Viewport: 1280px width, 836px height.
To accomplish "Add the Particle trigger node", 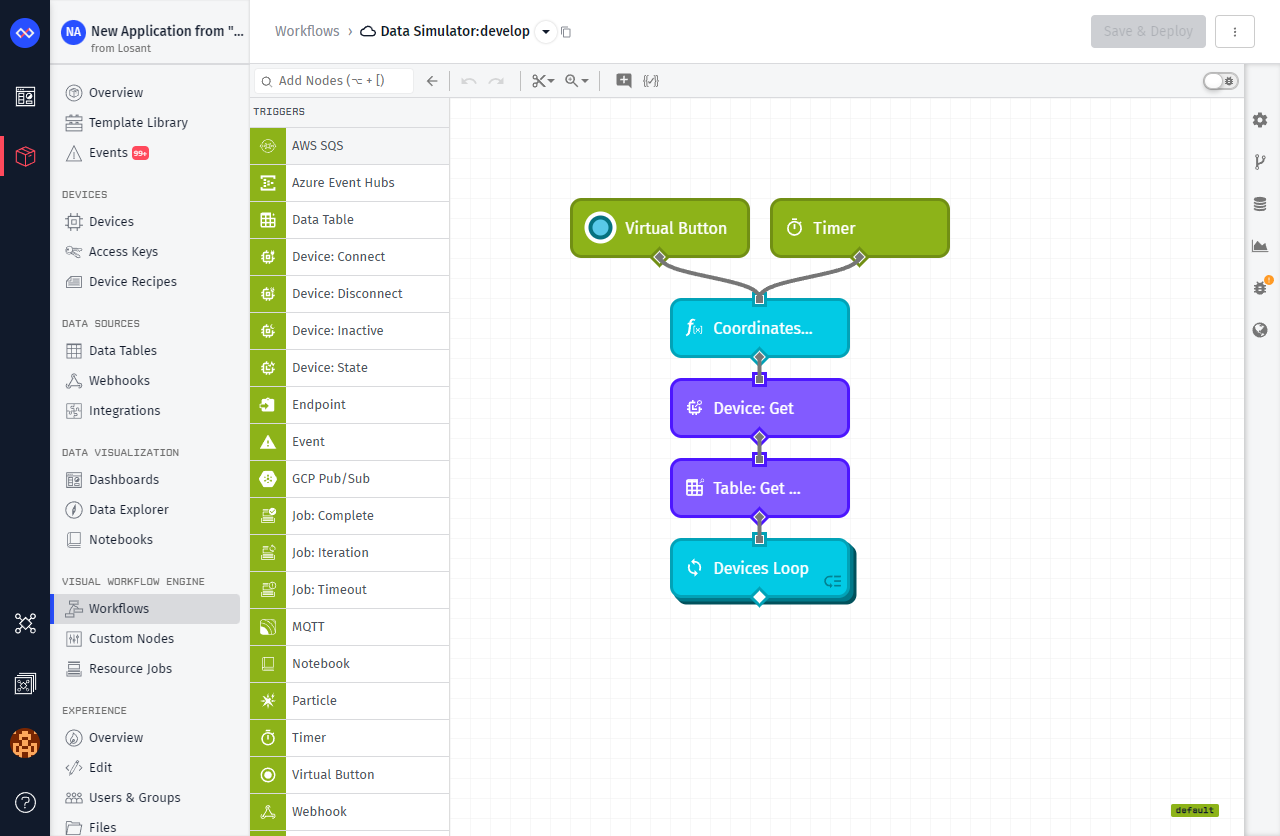I will [350, 701].
